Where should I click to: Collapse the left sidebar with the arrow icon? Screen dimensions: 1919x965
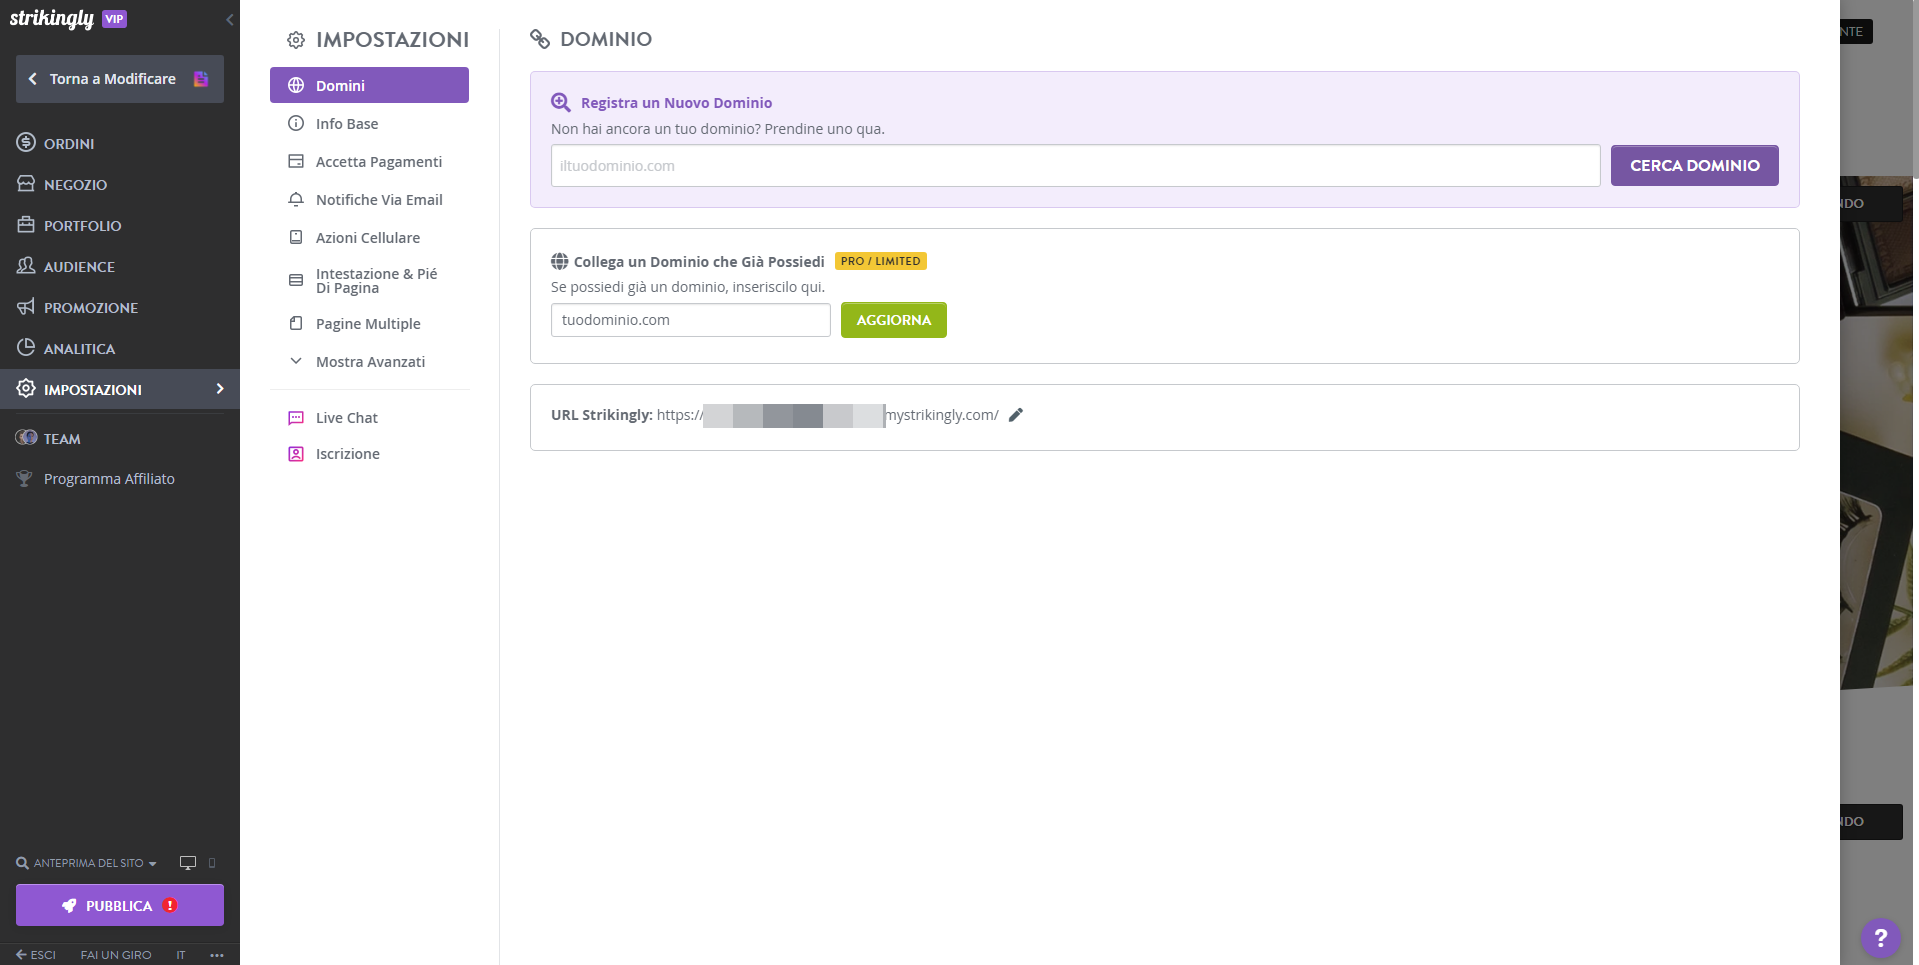[230, 19]
